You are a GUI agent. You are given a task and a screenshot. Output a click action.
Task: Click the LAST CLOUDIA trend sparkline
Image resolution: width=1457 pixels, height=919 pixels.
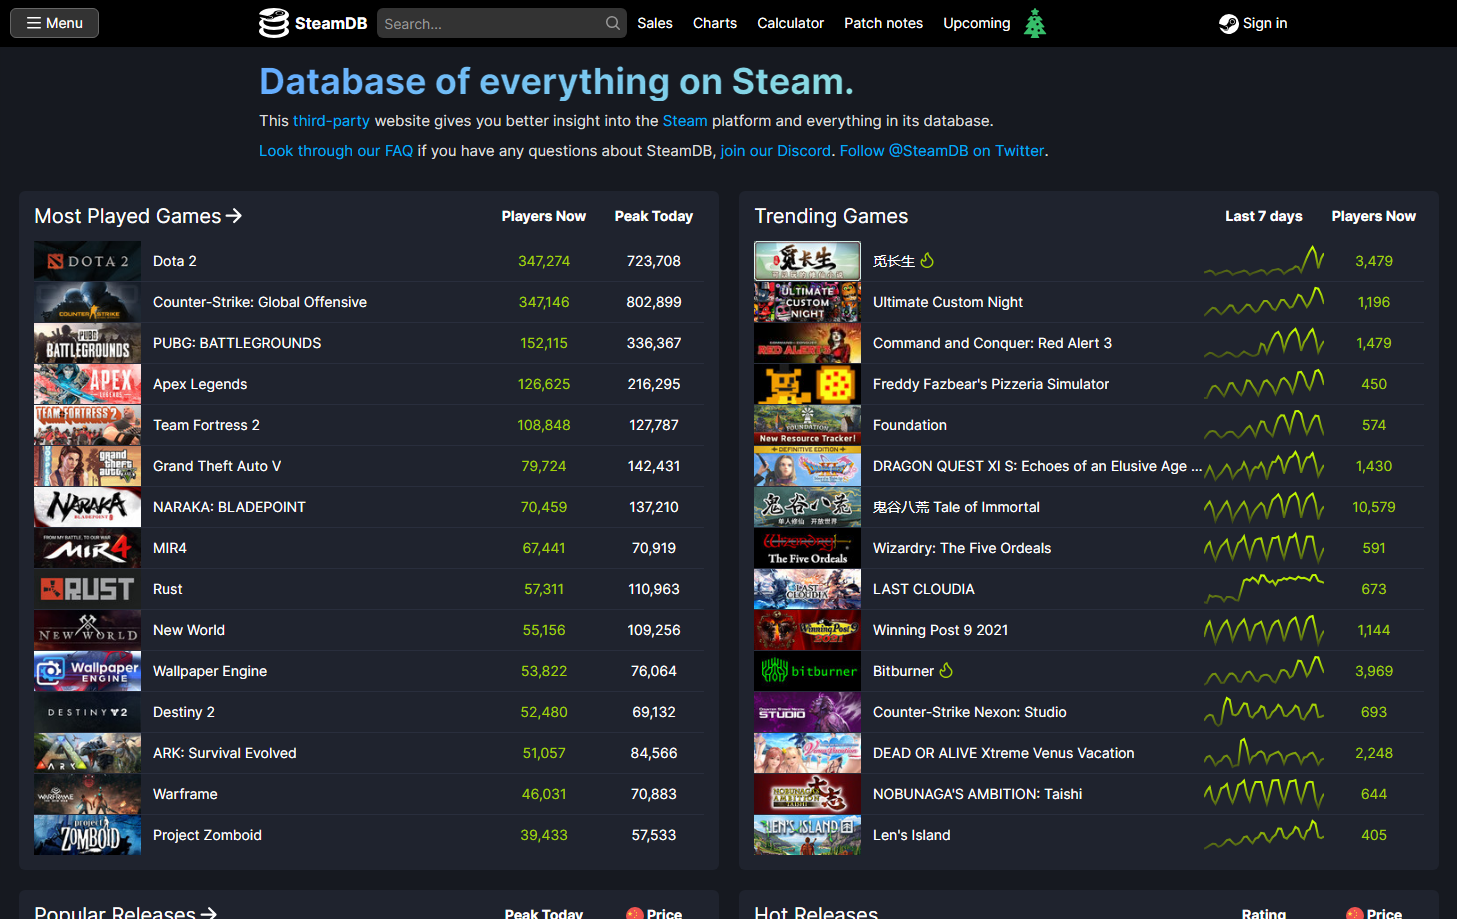coord(1264,589)
